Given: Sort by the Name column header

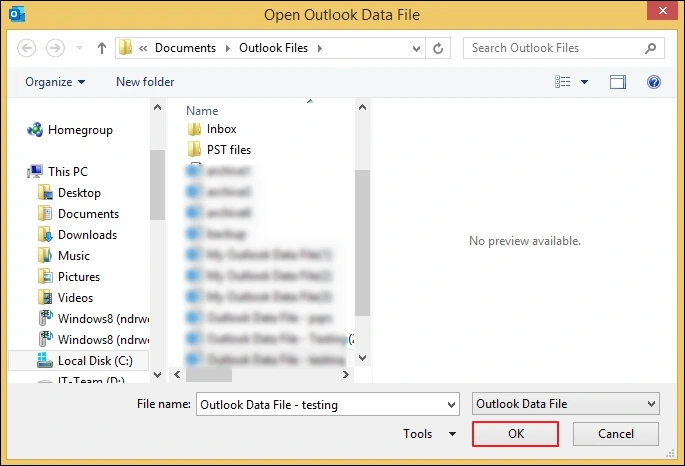Looking at the screenshot, I should [x=202, y=111].
